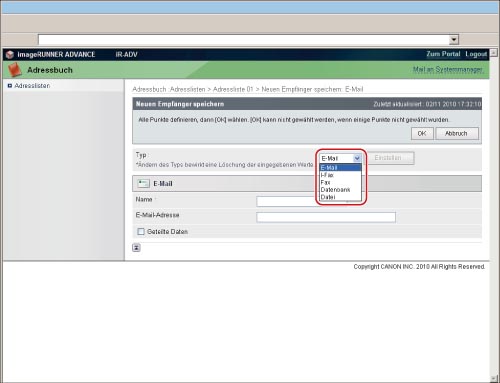Click the Adresslisten square bullet icon

click(x=10, y=86)
